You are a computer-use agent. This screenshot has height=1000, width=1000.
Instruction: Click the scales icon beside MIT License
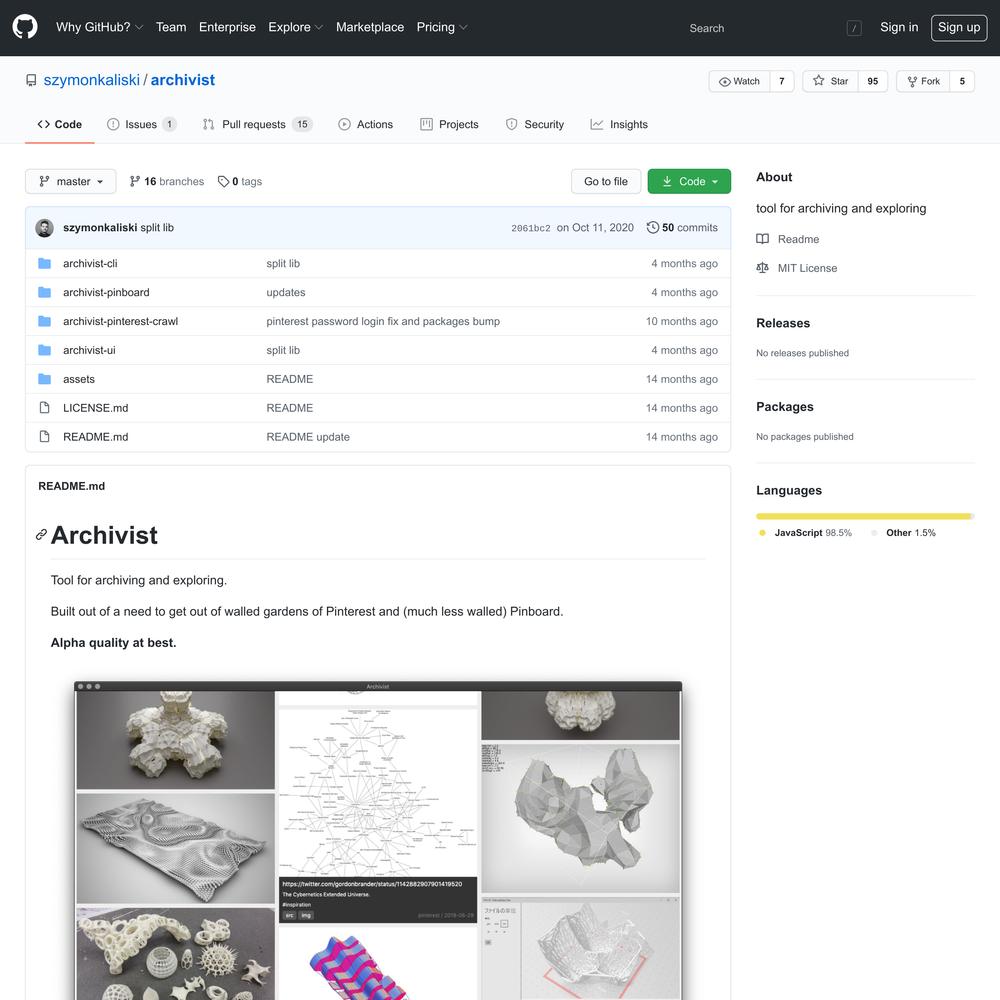pyautogui.click(x=762, y=268)
